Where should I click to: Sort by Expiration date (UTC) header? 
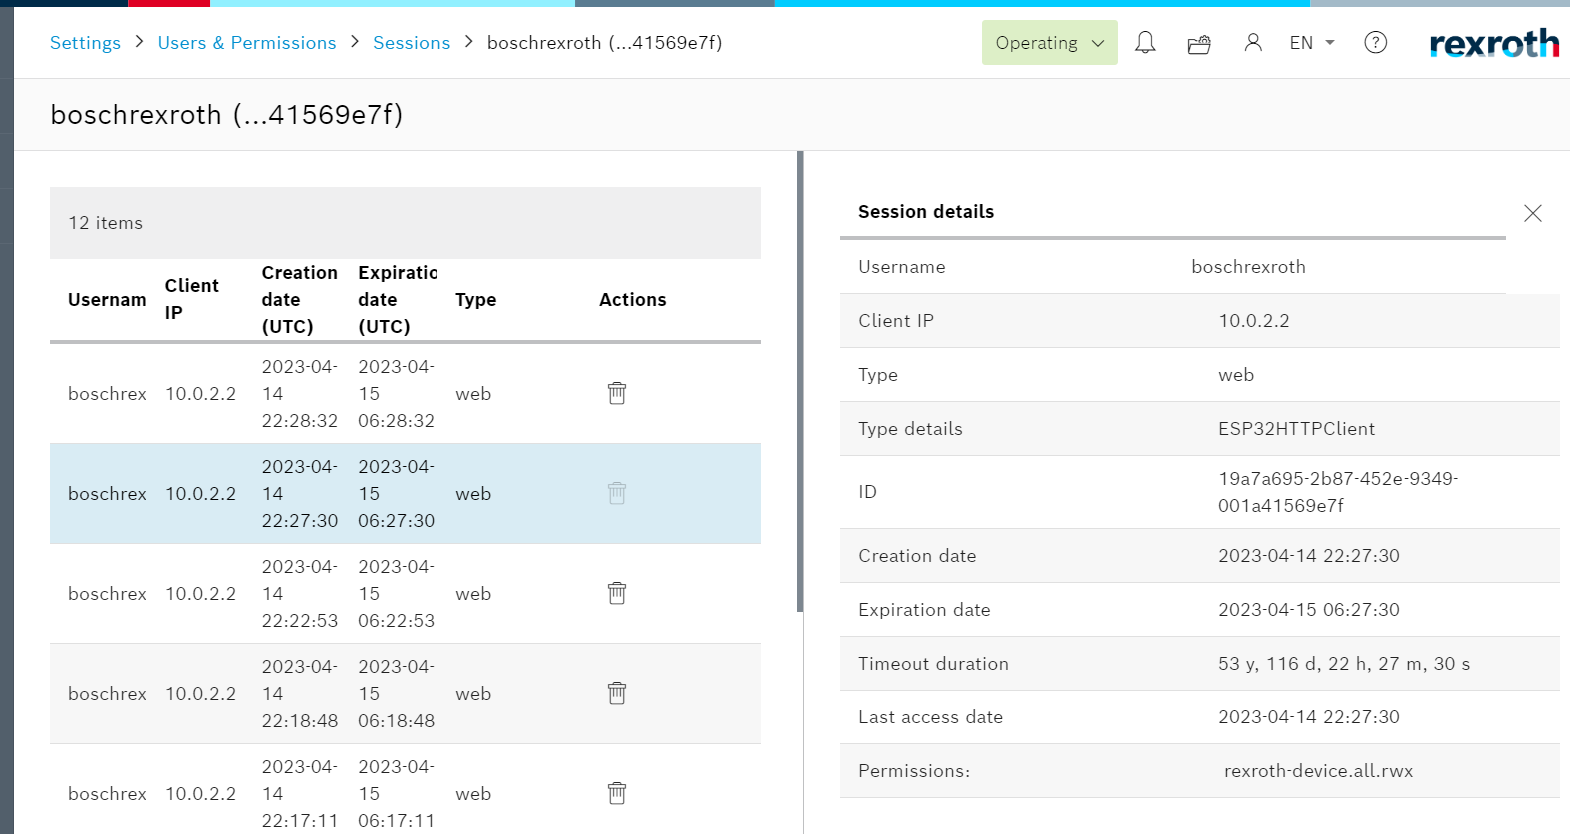coord(398,299)
